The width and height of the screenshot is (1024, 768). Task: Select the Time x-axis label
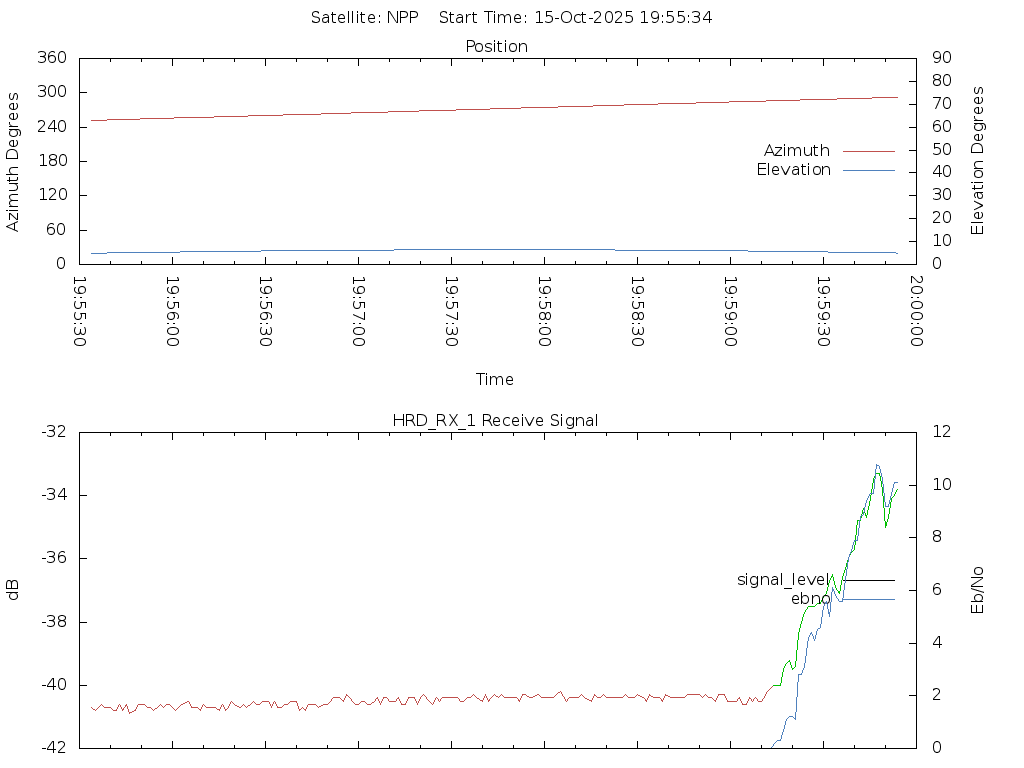click(495, 380)
